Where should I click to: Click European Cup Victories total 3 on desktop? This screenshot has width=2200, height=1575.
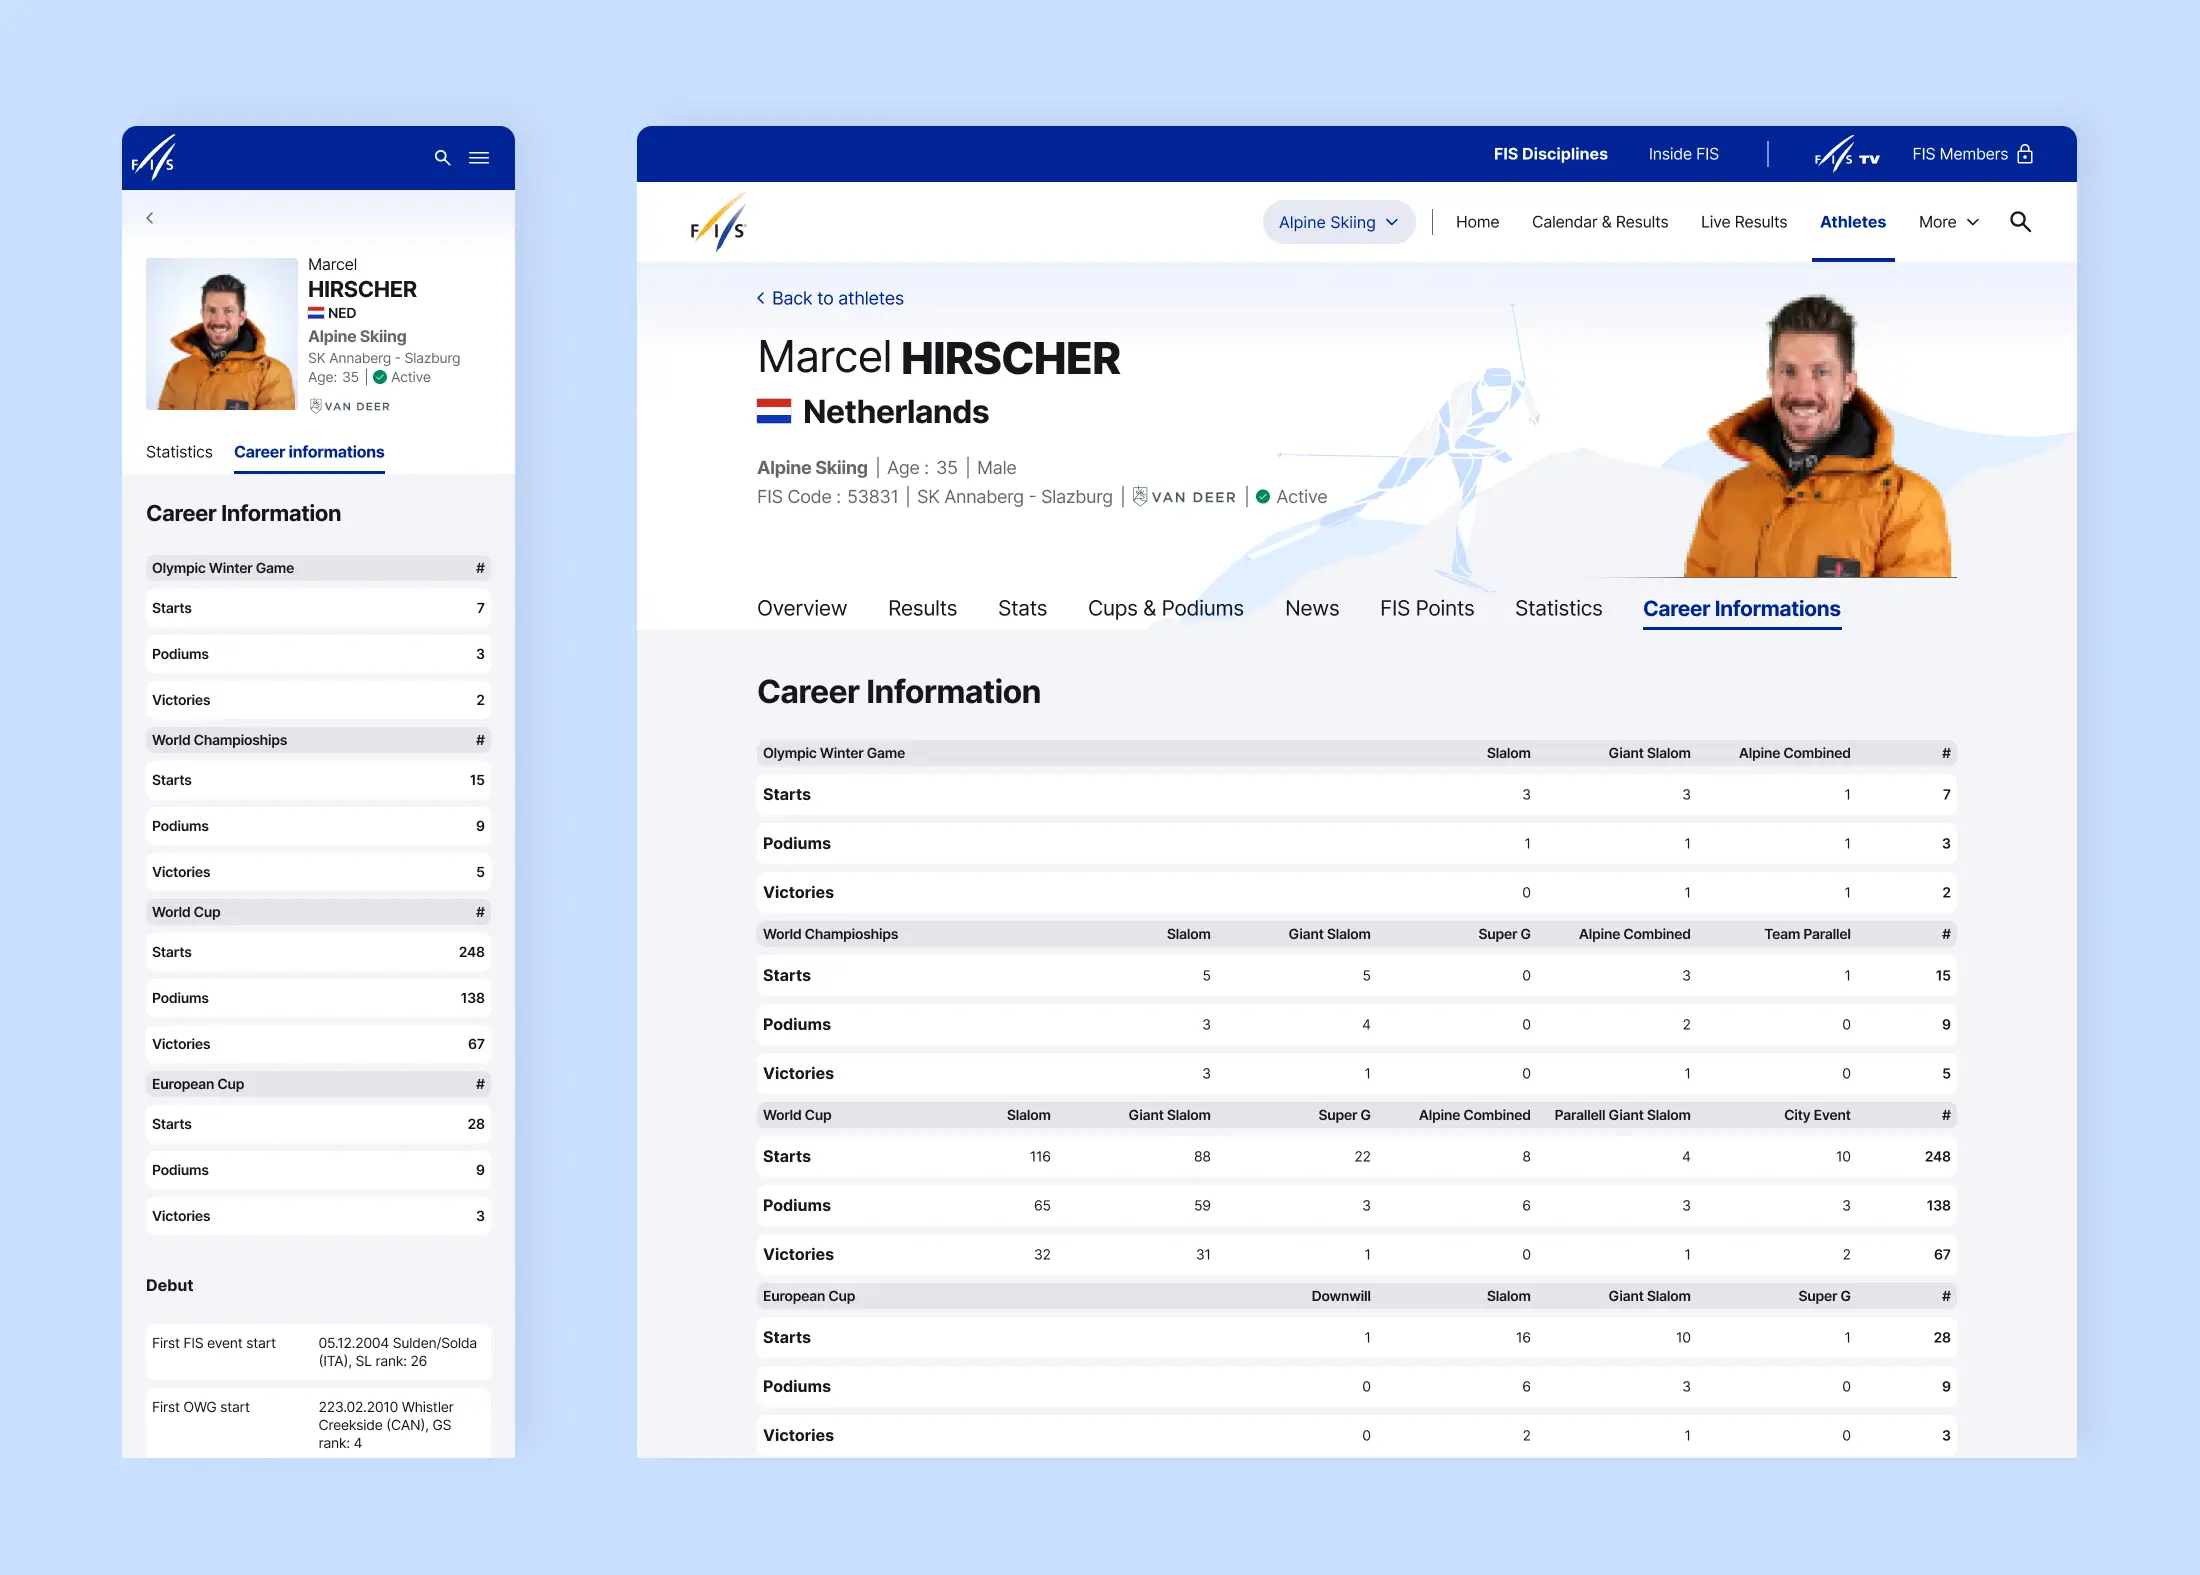pyautogui.click(x=1946, y=1435)
